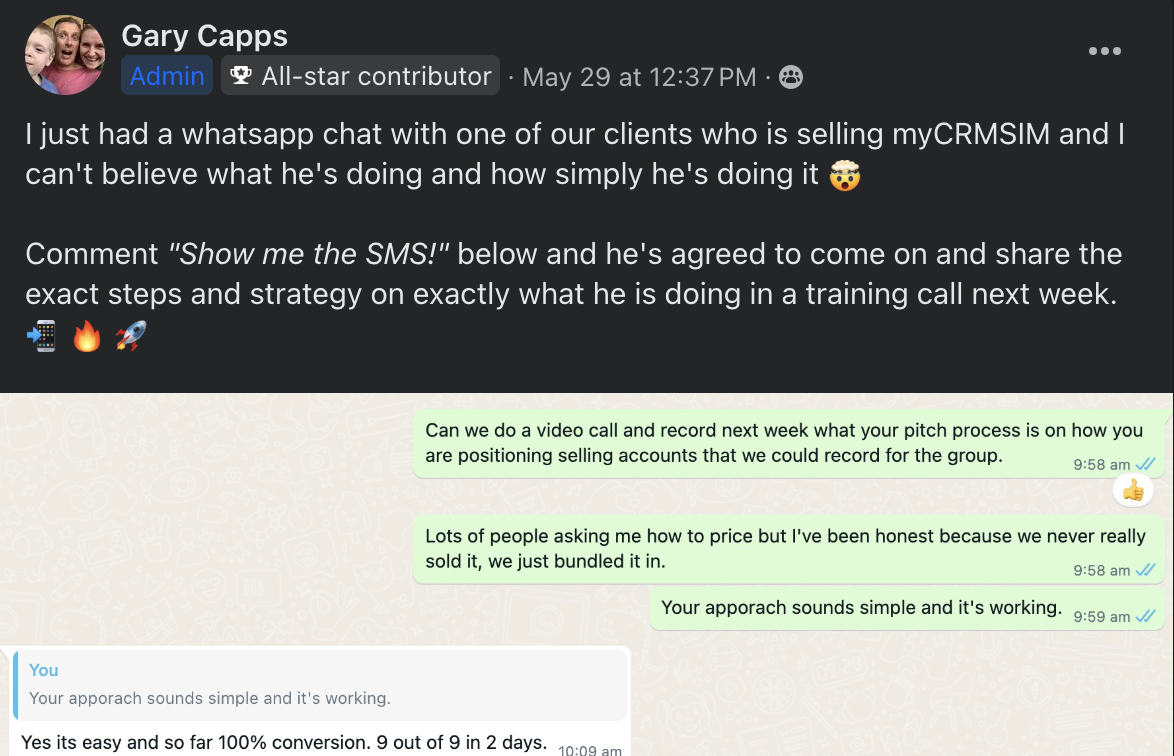Click Gary Capps' profile picture
The image size is (1174, 756).
click(65, 55)
